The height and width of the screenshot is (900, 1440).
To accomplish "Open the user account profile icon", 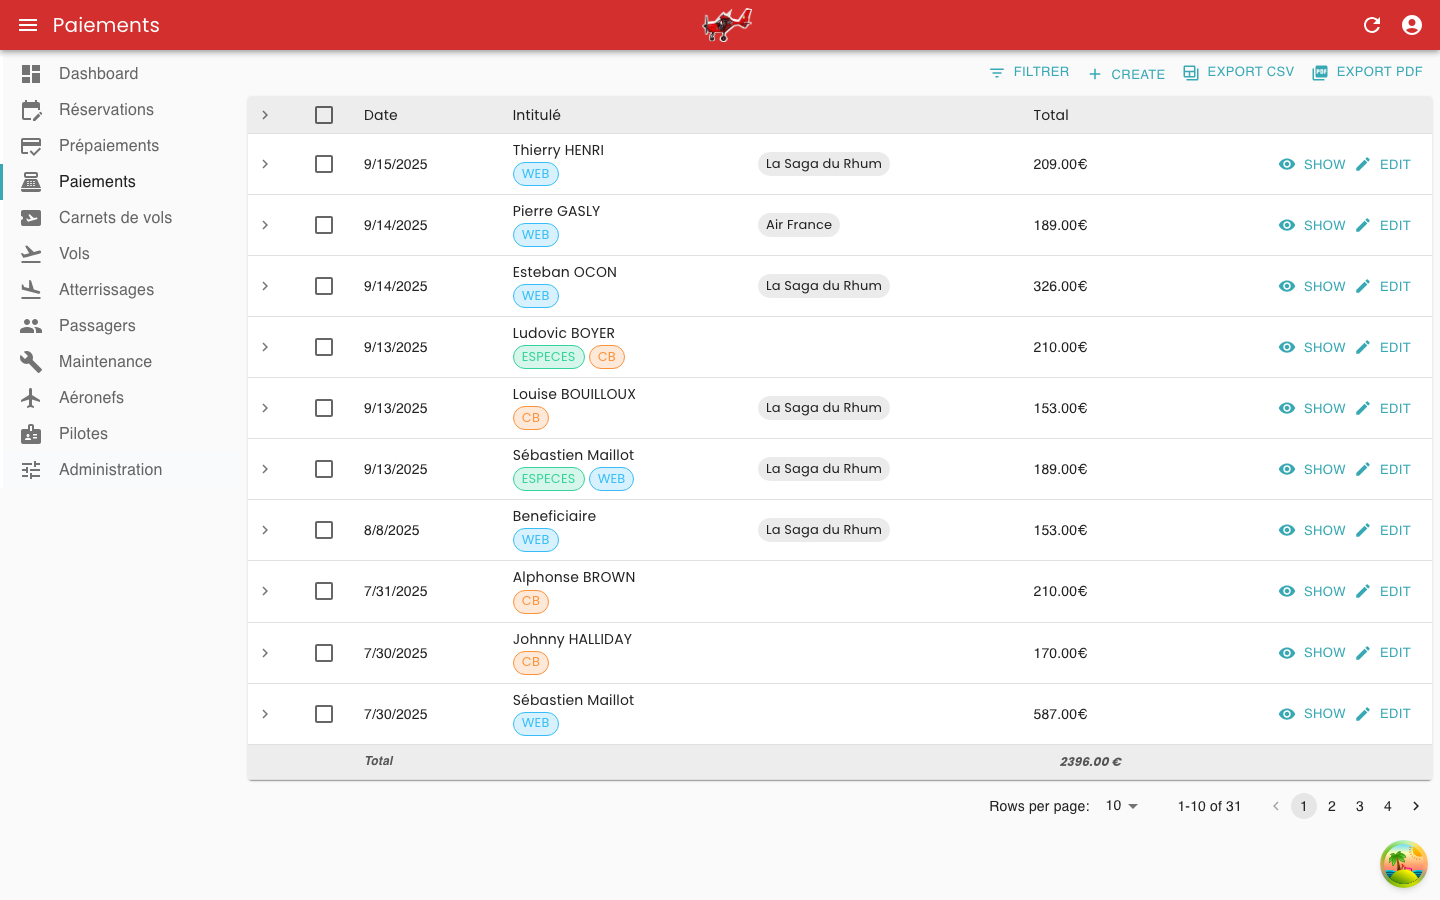I will pos(1412,25).
